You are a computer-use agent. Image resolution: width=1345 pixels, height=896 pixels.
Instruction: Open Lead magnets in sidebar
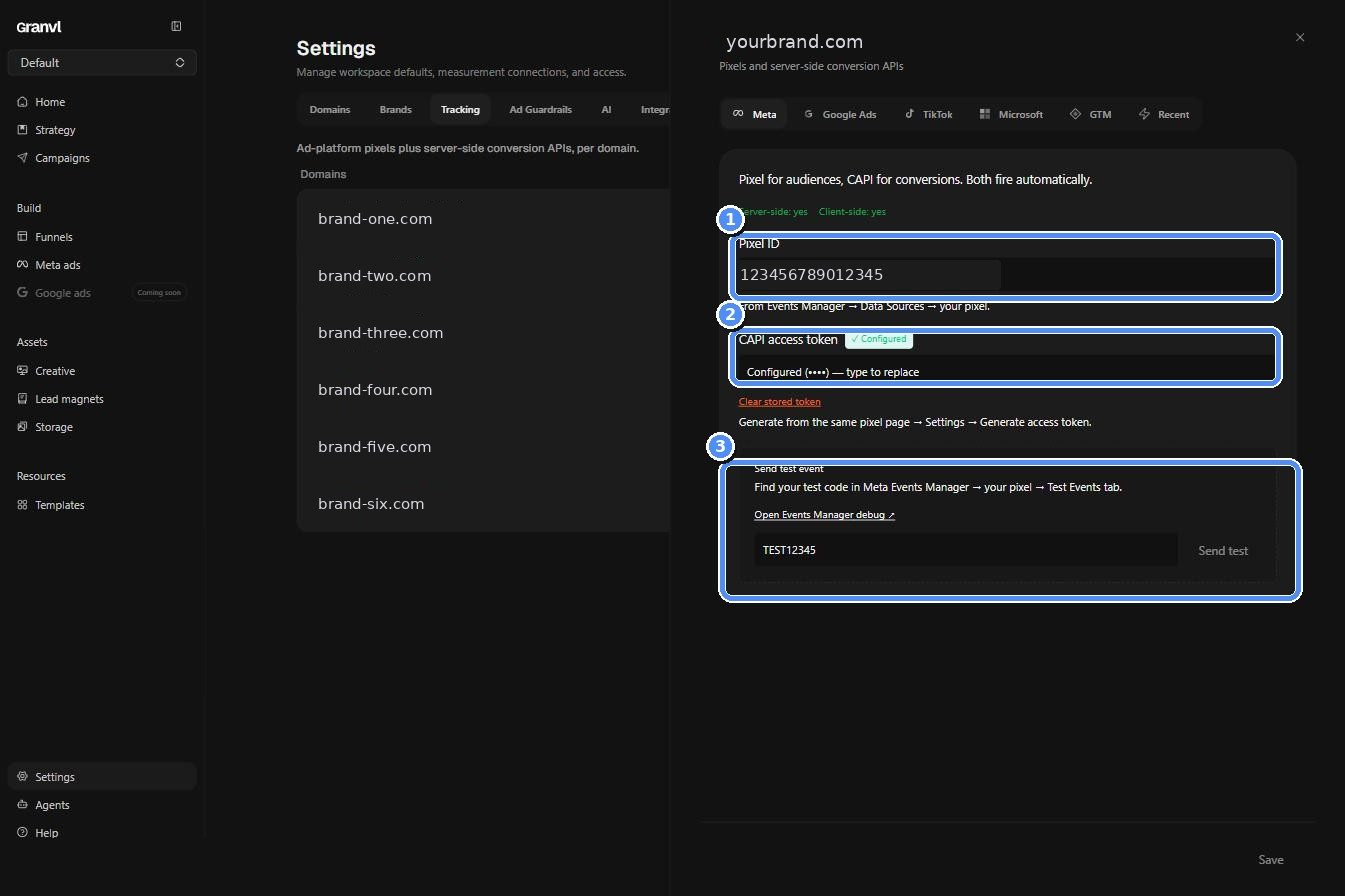click(x=102, y=399)
